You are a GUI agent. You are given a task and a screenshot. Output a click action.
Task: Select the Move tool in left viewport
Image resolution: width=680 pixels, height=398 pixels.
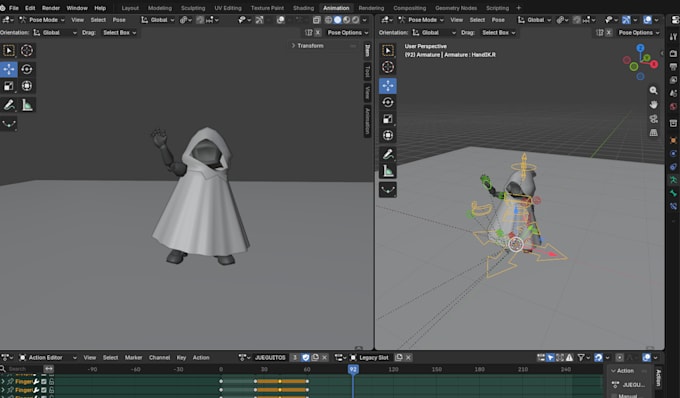[9, 69]
